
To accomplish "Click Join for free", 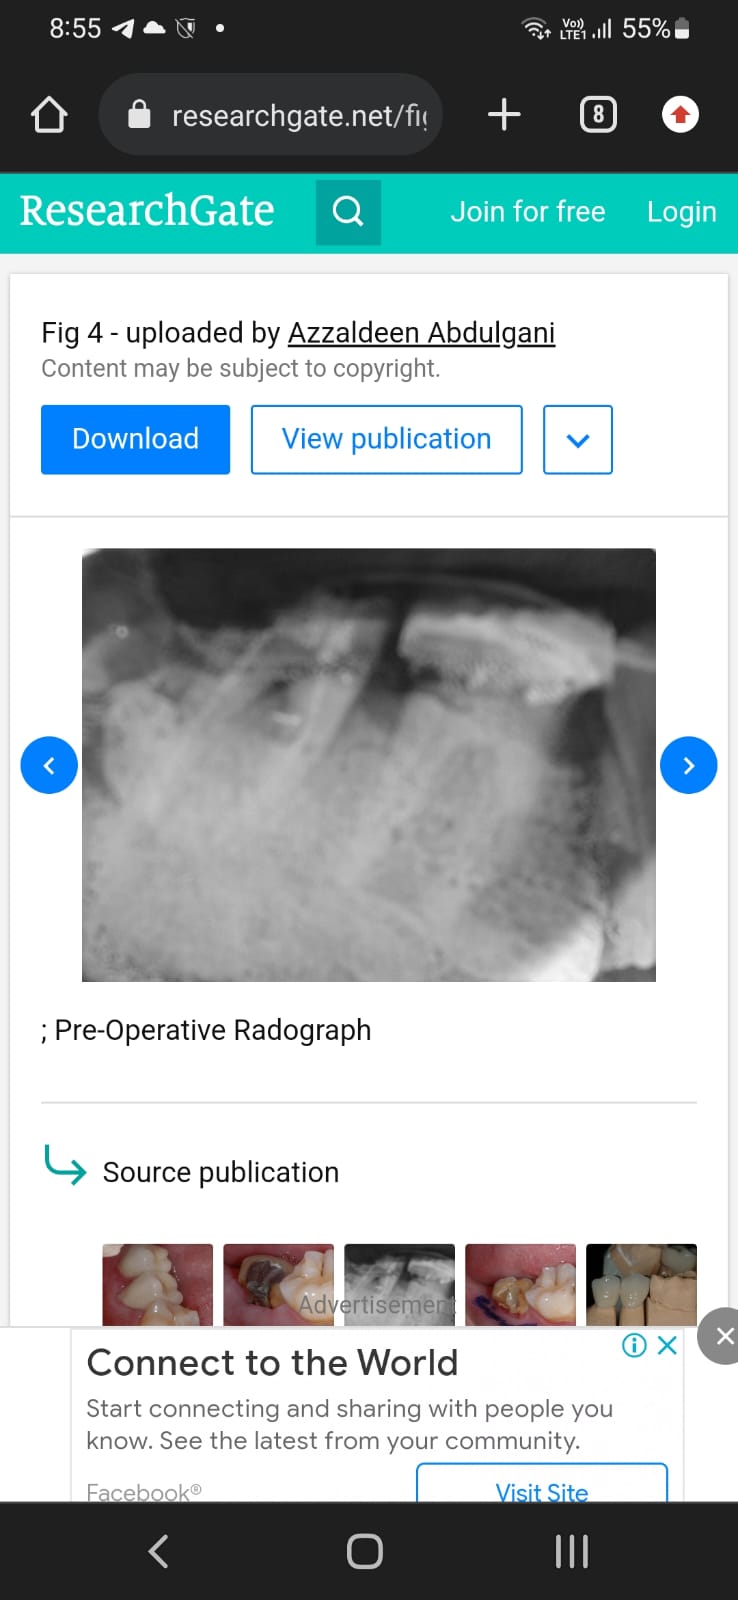I will coord(528,212).
